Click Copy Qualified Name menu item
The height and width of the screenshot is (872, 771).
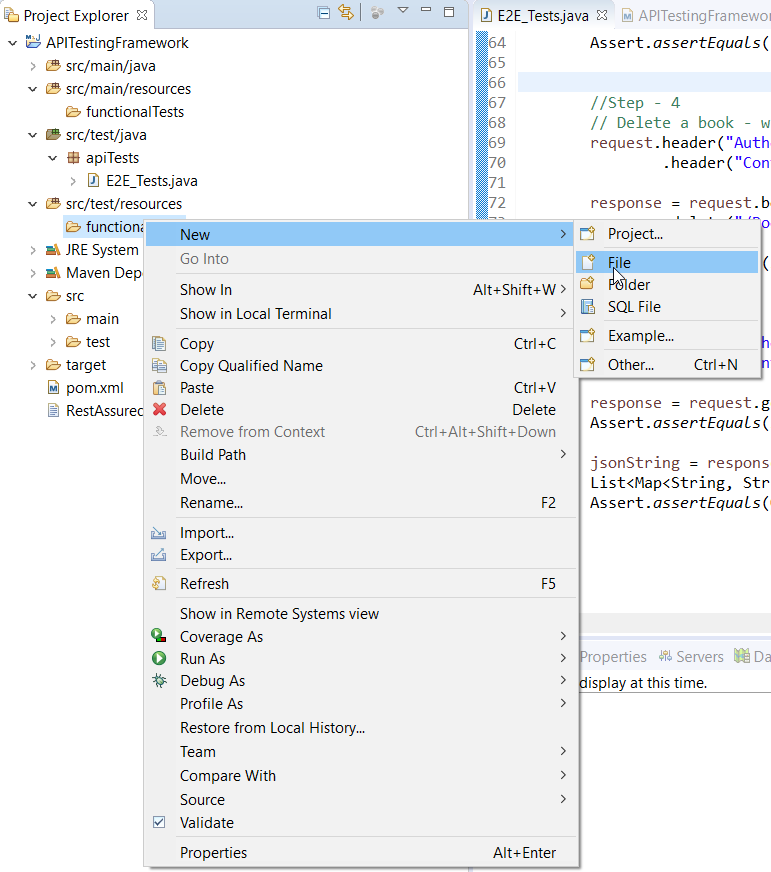[360, 366]
